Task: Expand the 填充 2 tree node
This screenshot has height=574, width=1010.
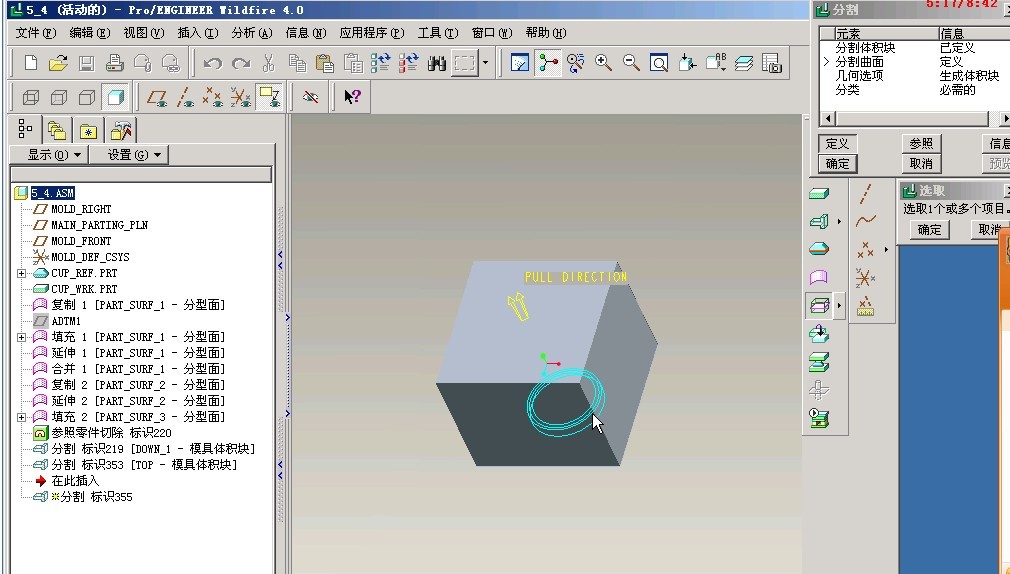Action: tap(21, 417)
